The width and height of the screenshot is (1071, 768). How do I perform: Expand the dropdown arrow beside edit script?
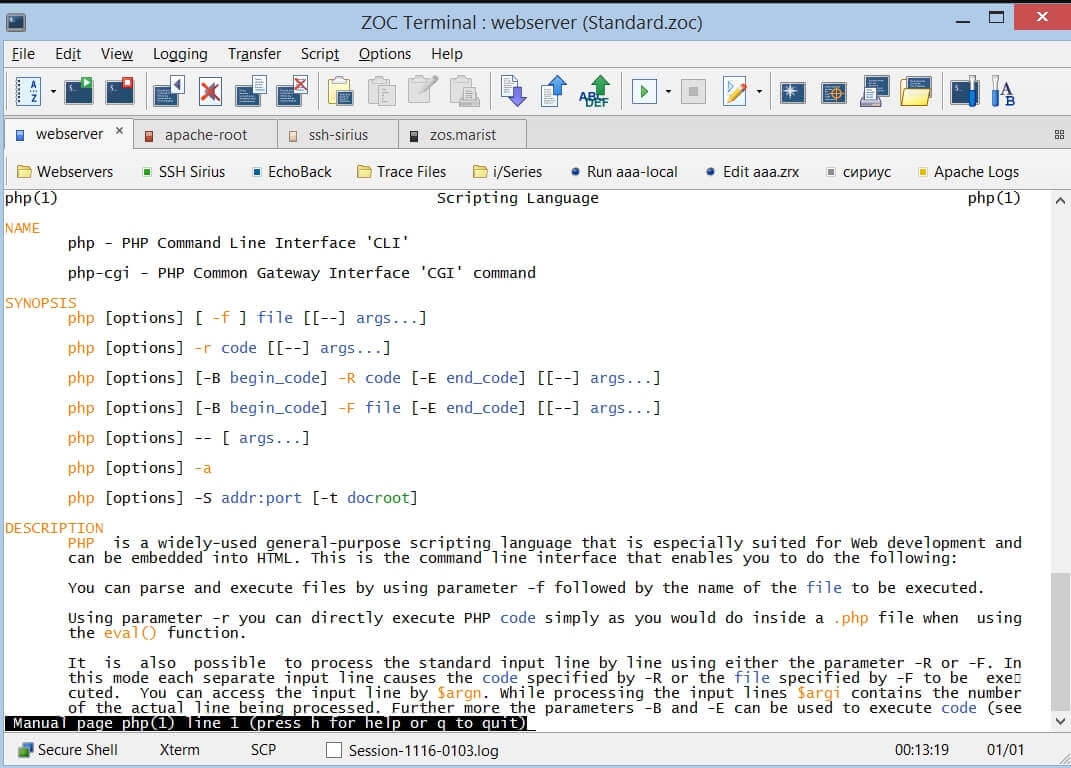click(759, 92)
